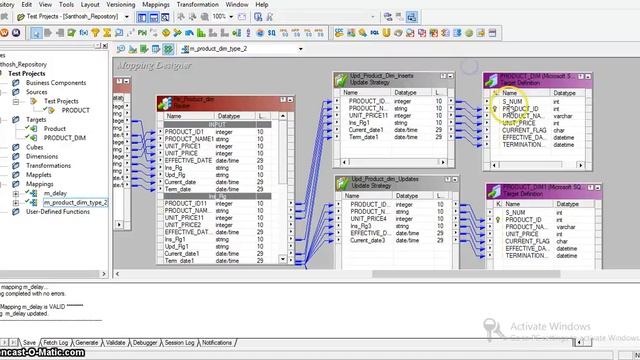Click the selection pointer tool icon

click(36, 33)
